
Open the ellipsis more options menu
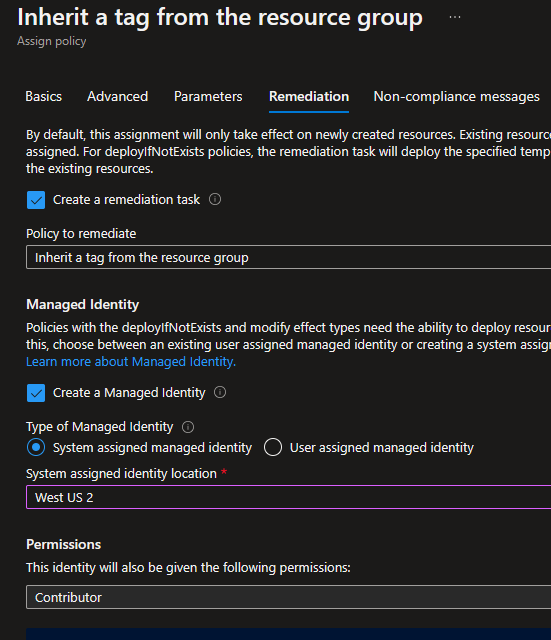[455, 17]
